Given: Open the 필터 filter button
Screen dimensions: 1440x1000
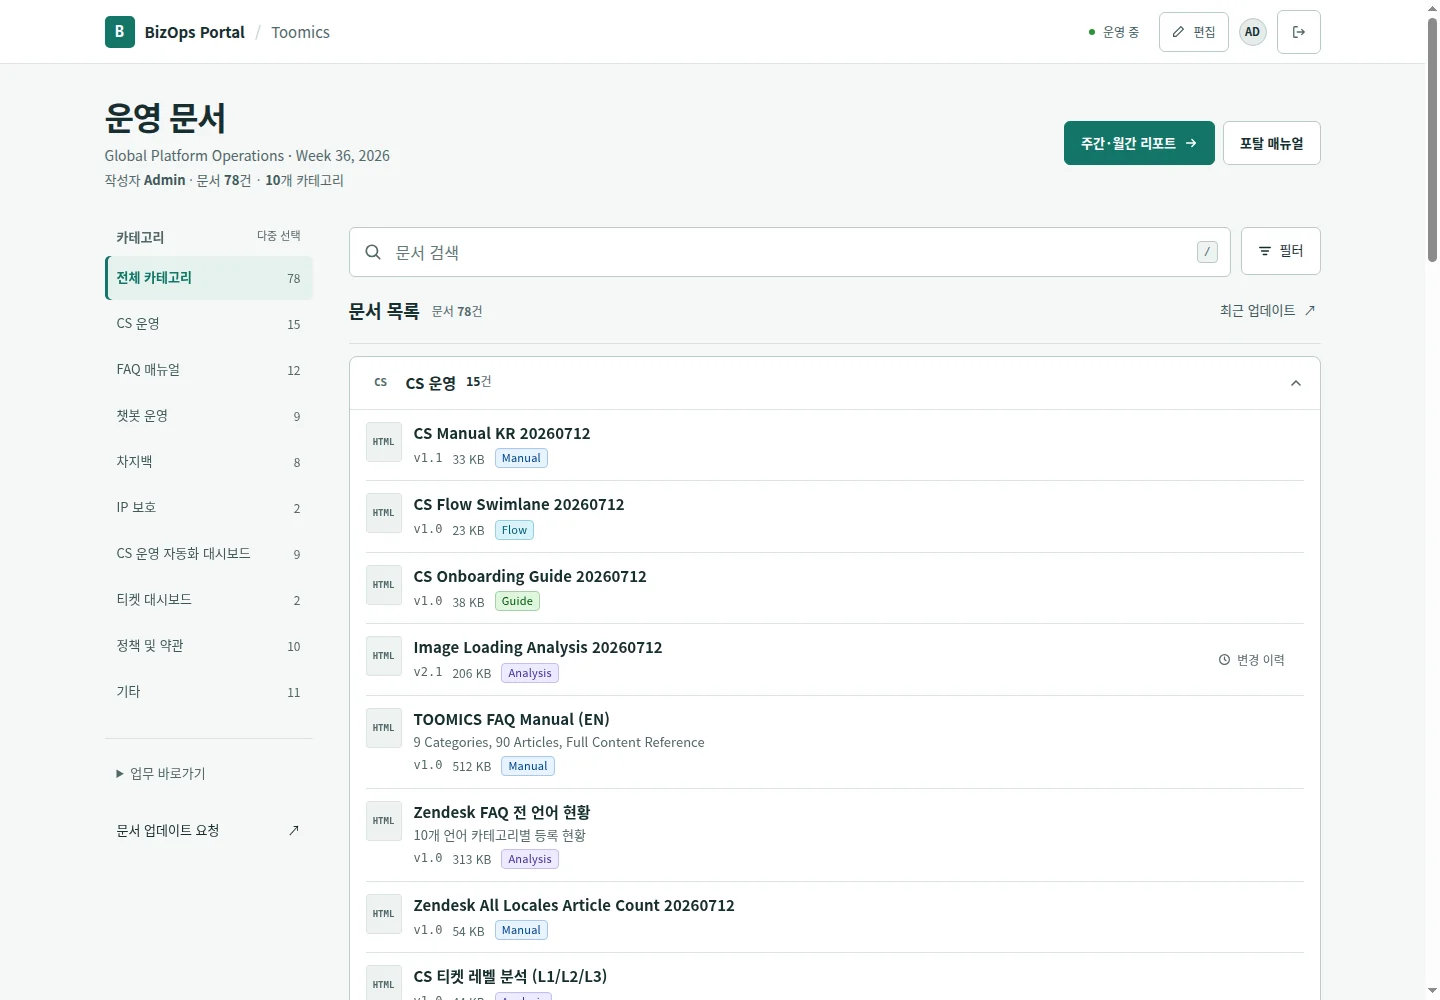Looking at the screenshot, I should (1280, 251).
